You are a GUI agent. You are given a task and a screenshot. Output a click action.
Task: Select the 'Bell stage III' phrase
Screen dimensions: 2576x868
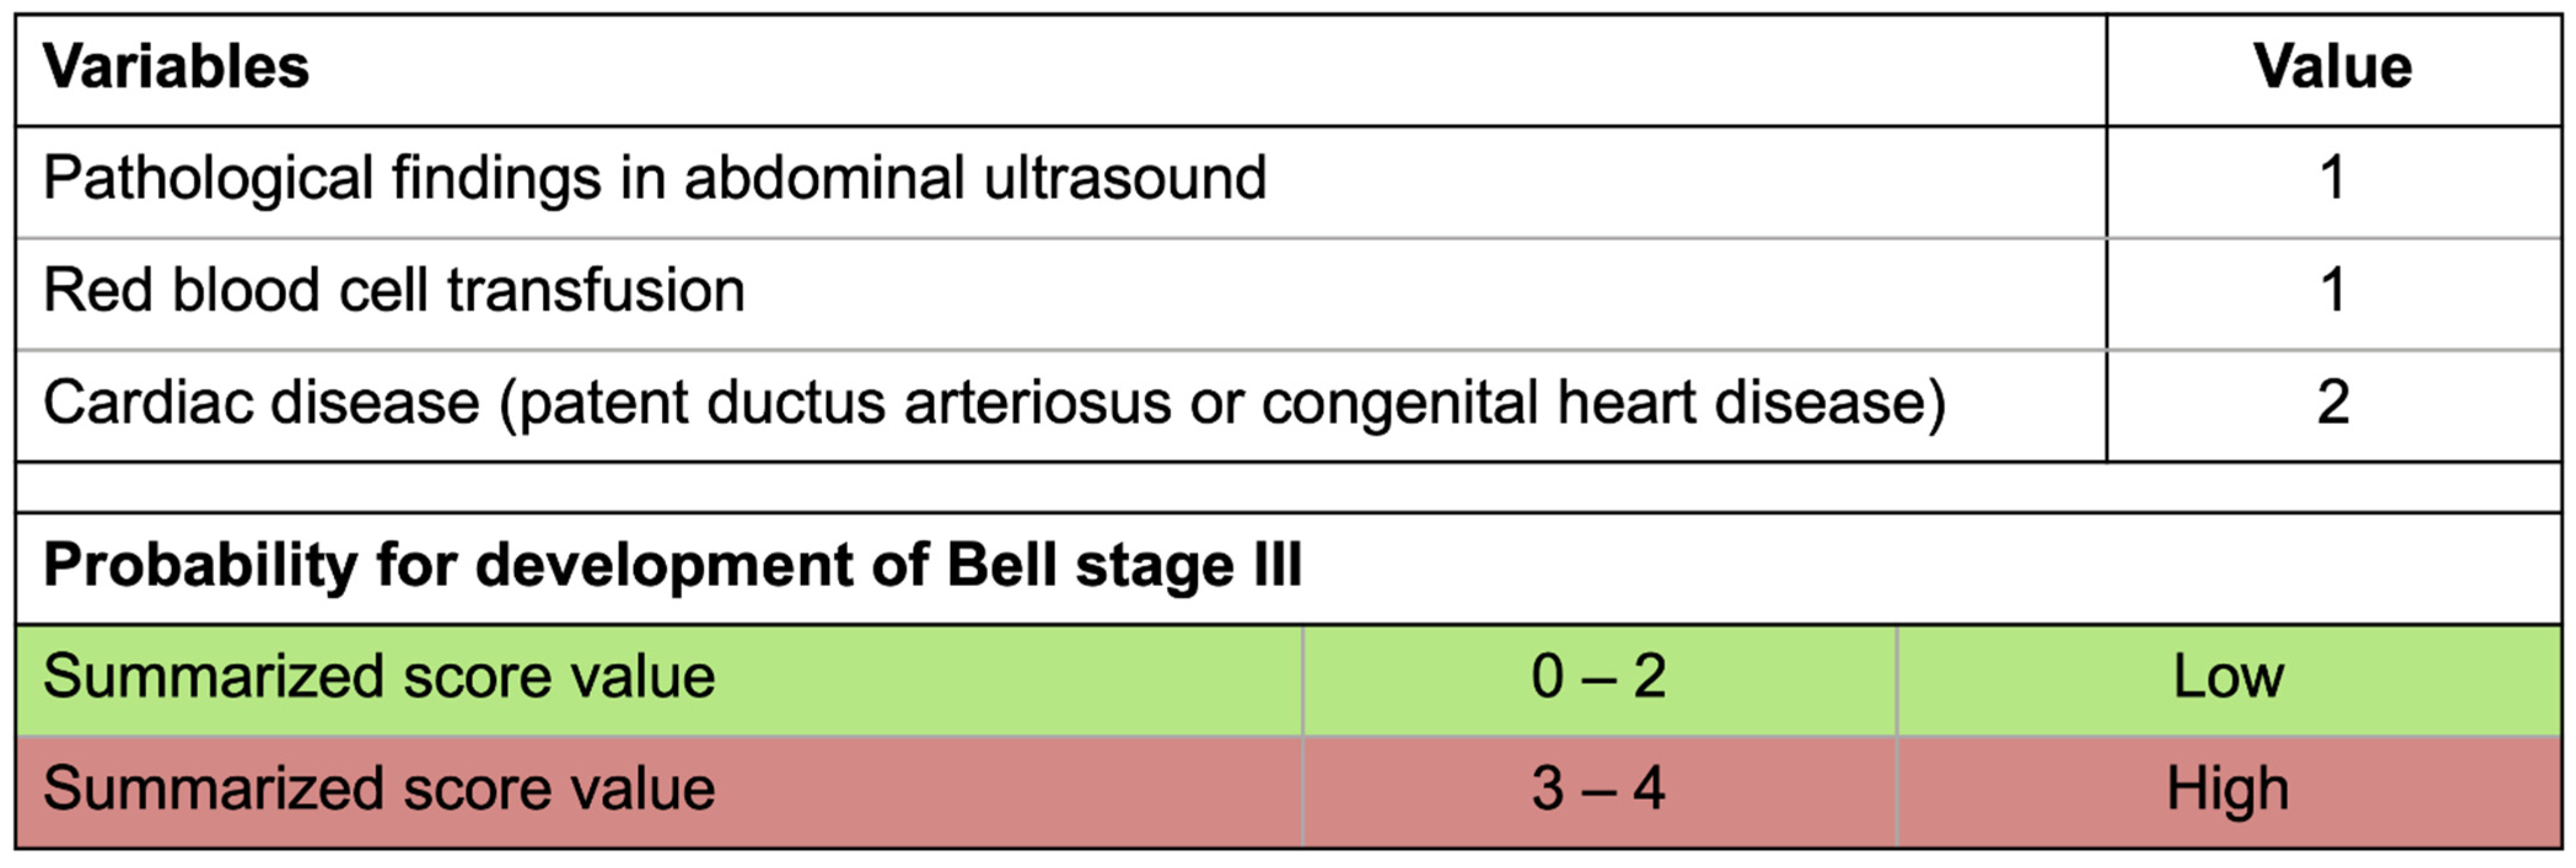tap(1123, 565)
